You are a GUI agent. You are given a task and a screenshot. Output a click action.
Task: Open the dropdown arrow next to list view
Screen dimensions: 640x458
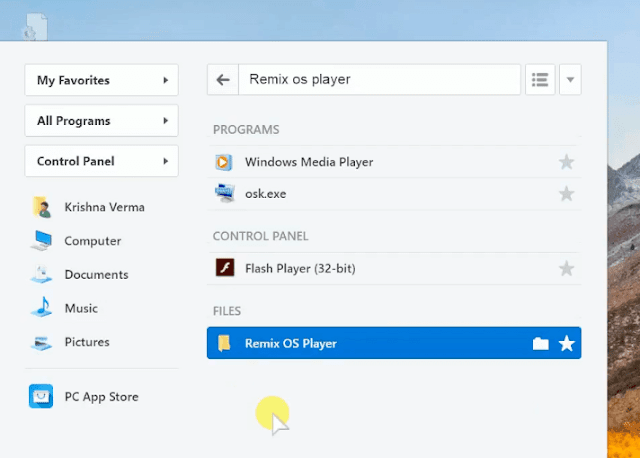click(x=570, y=80)
